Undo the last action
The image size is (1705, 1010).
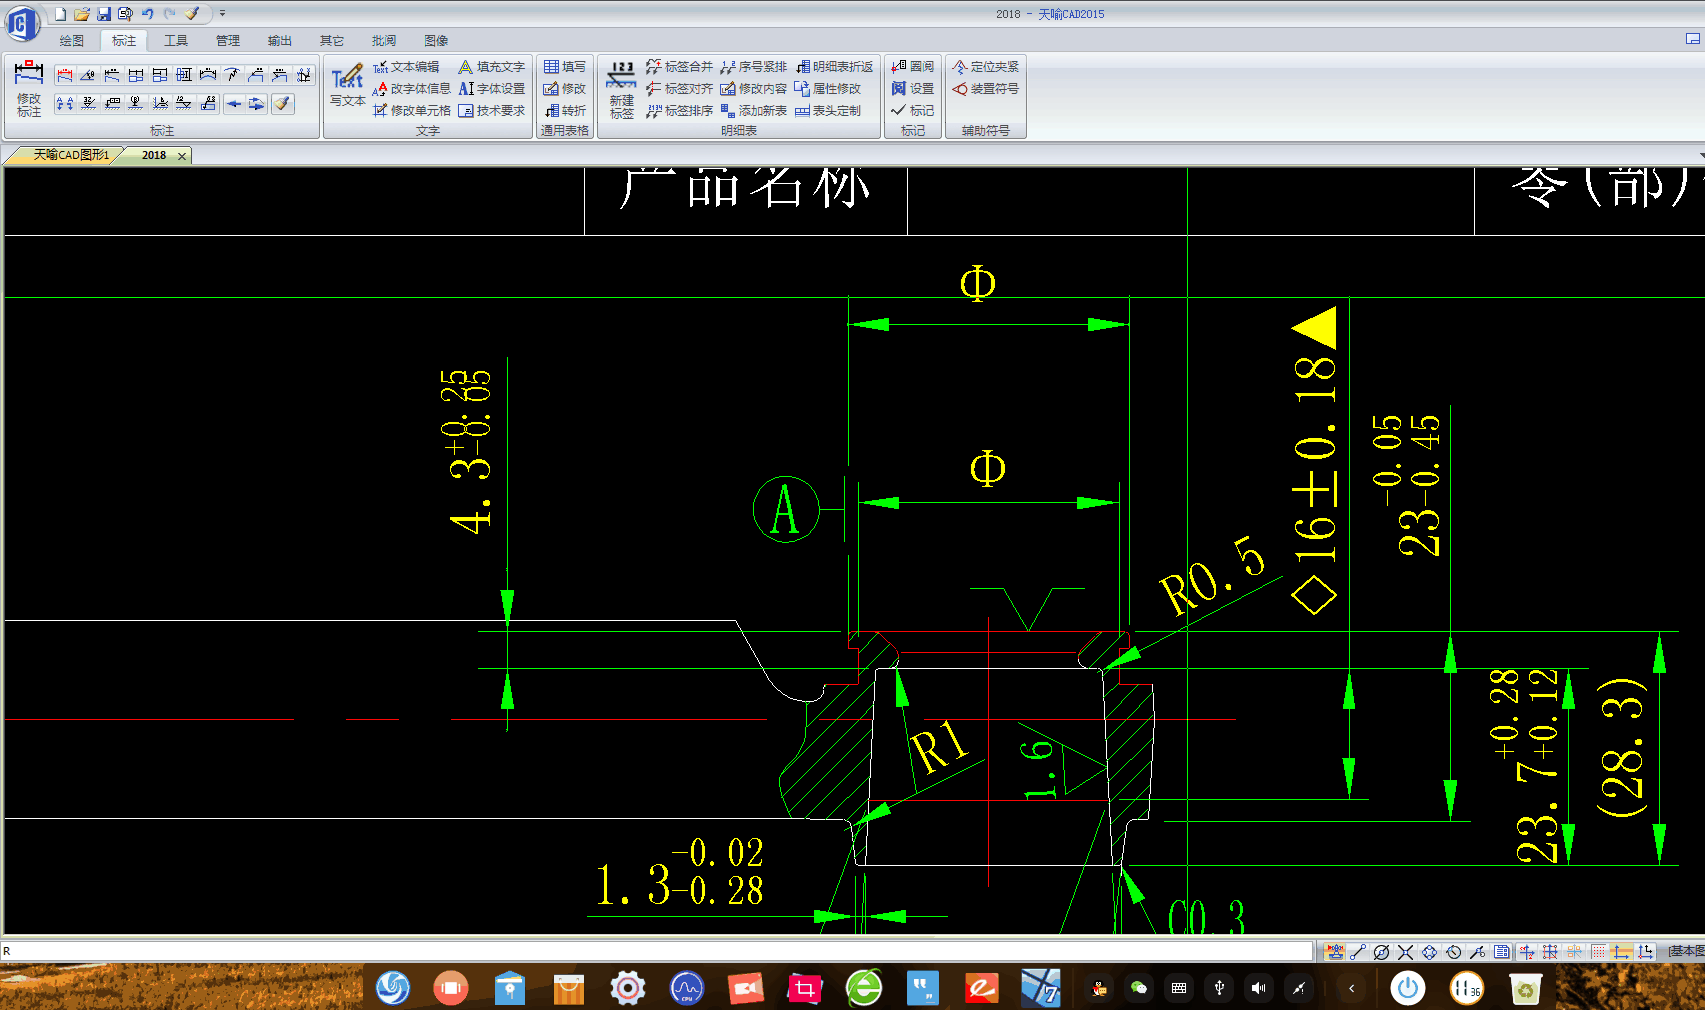pyautogui.click(x=147, y=14)
